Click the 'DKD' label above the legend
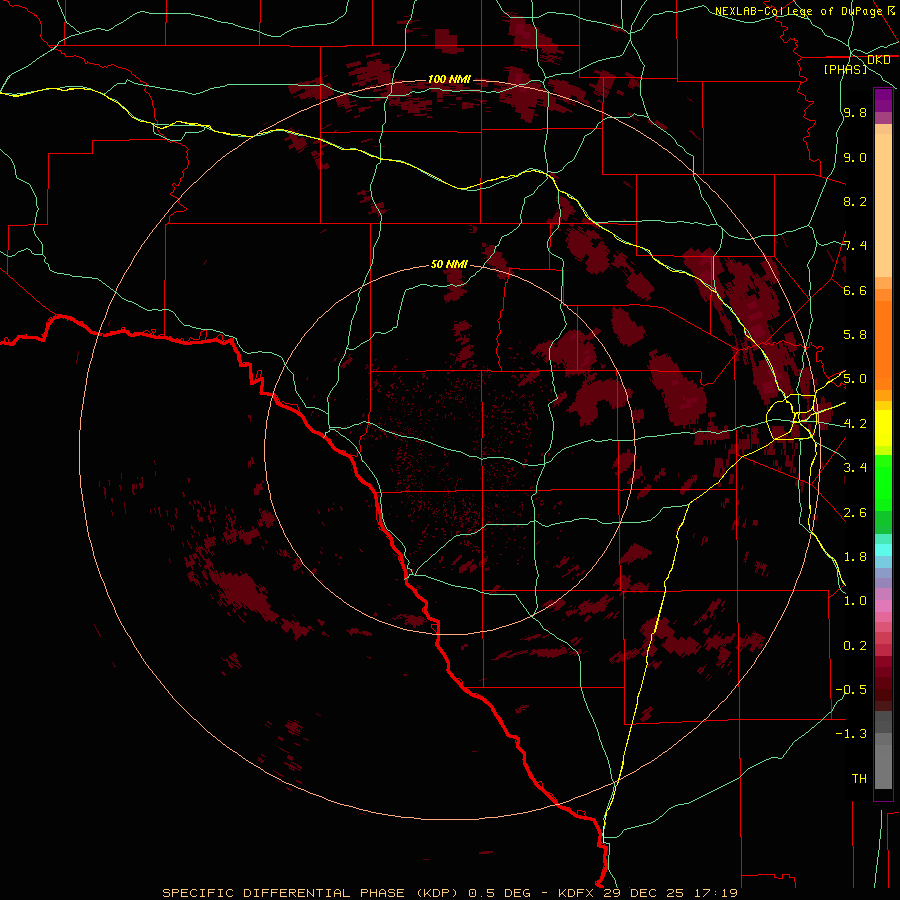 click(x=878, y=60)
